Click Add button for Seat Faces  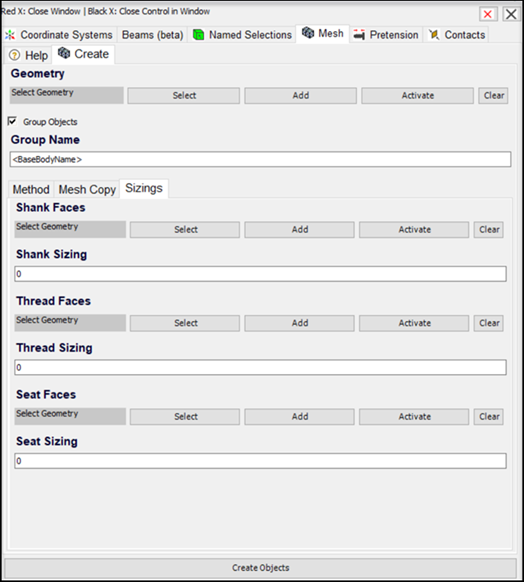299,417
